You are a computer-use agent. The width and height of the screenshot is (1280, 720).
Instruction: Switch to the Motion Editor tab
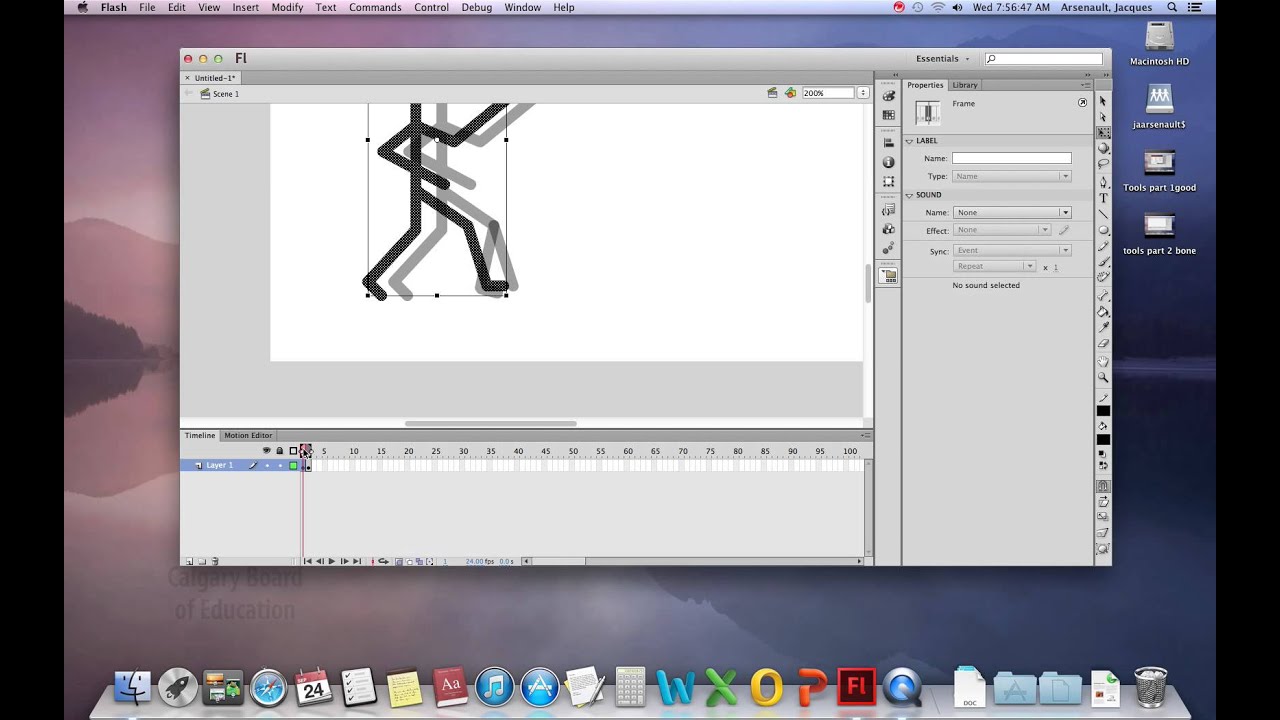(x=248, y=436)
